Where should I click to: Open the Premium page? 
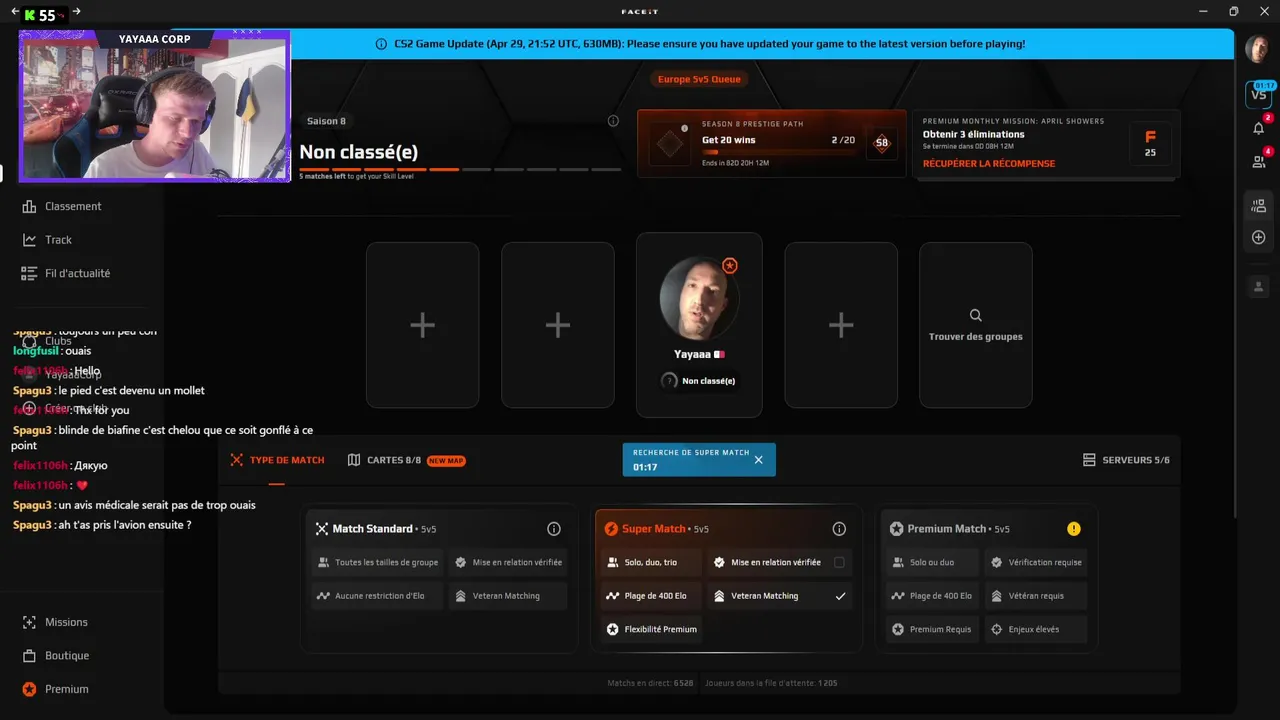click(56, 689)
